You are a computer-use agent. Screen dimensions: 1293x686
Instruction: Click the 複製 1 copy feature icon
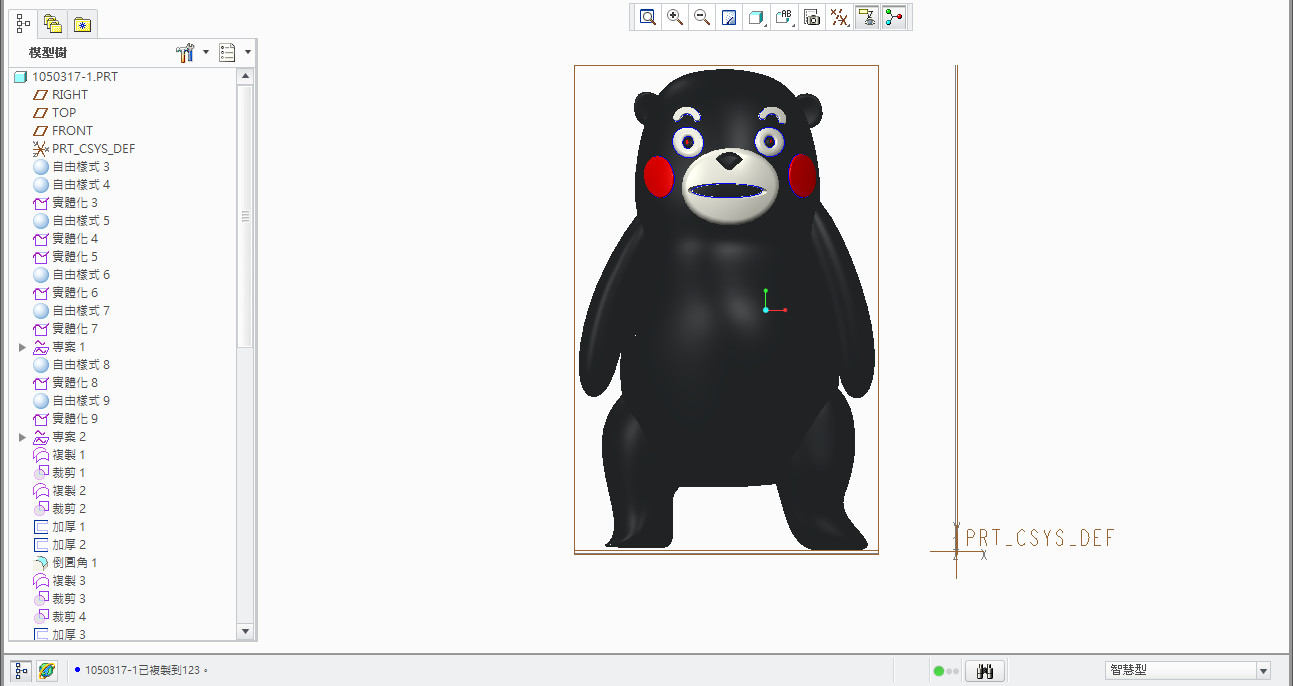pyautogui.click(x=41, y=455)
